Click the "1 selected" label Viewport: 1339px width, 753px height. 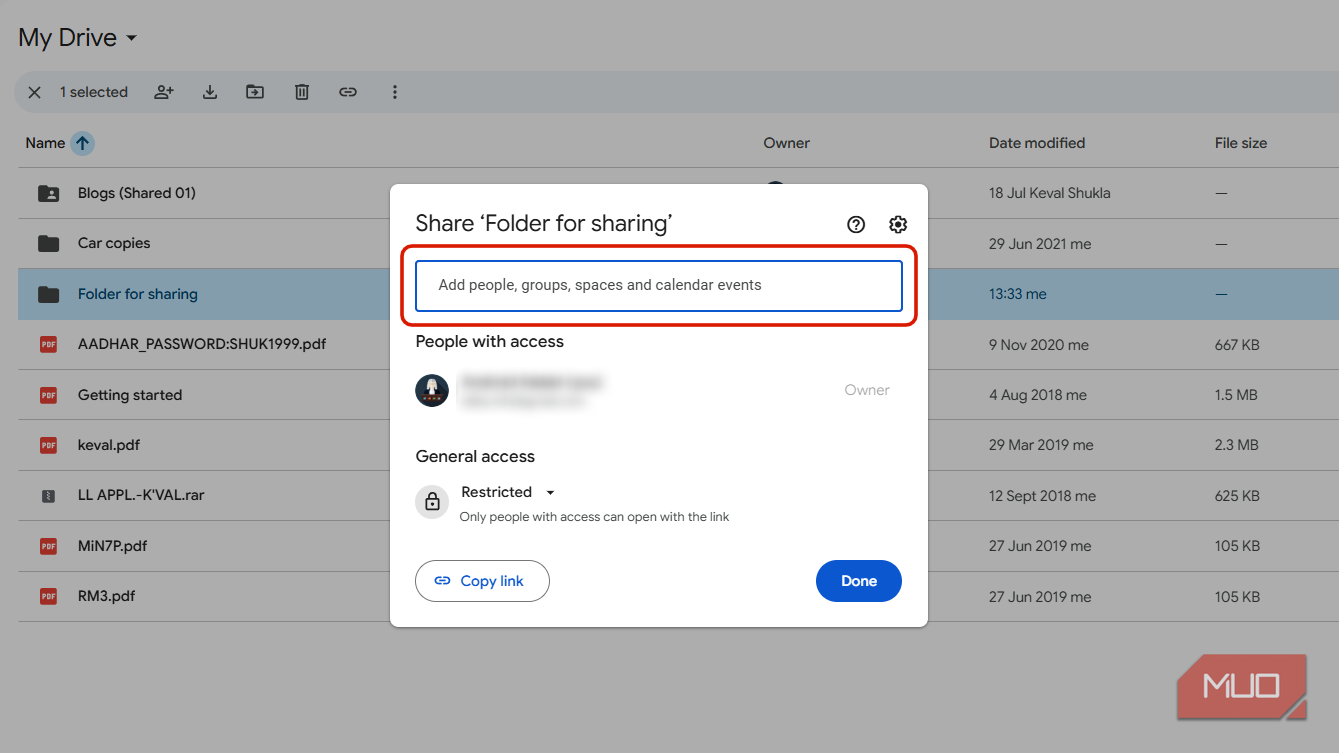coord(94,92)
